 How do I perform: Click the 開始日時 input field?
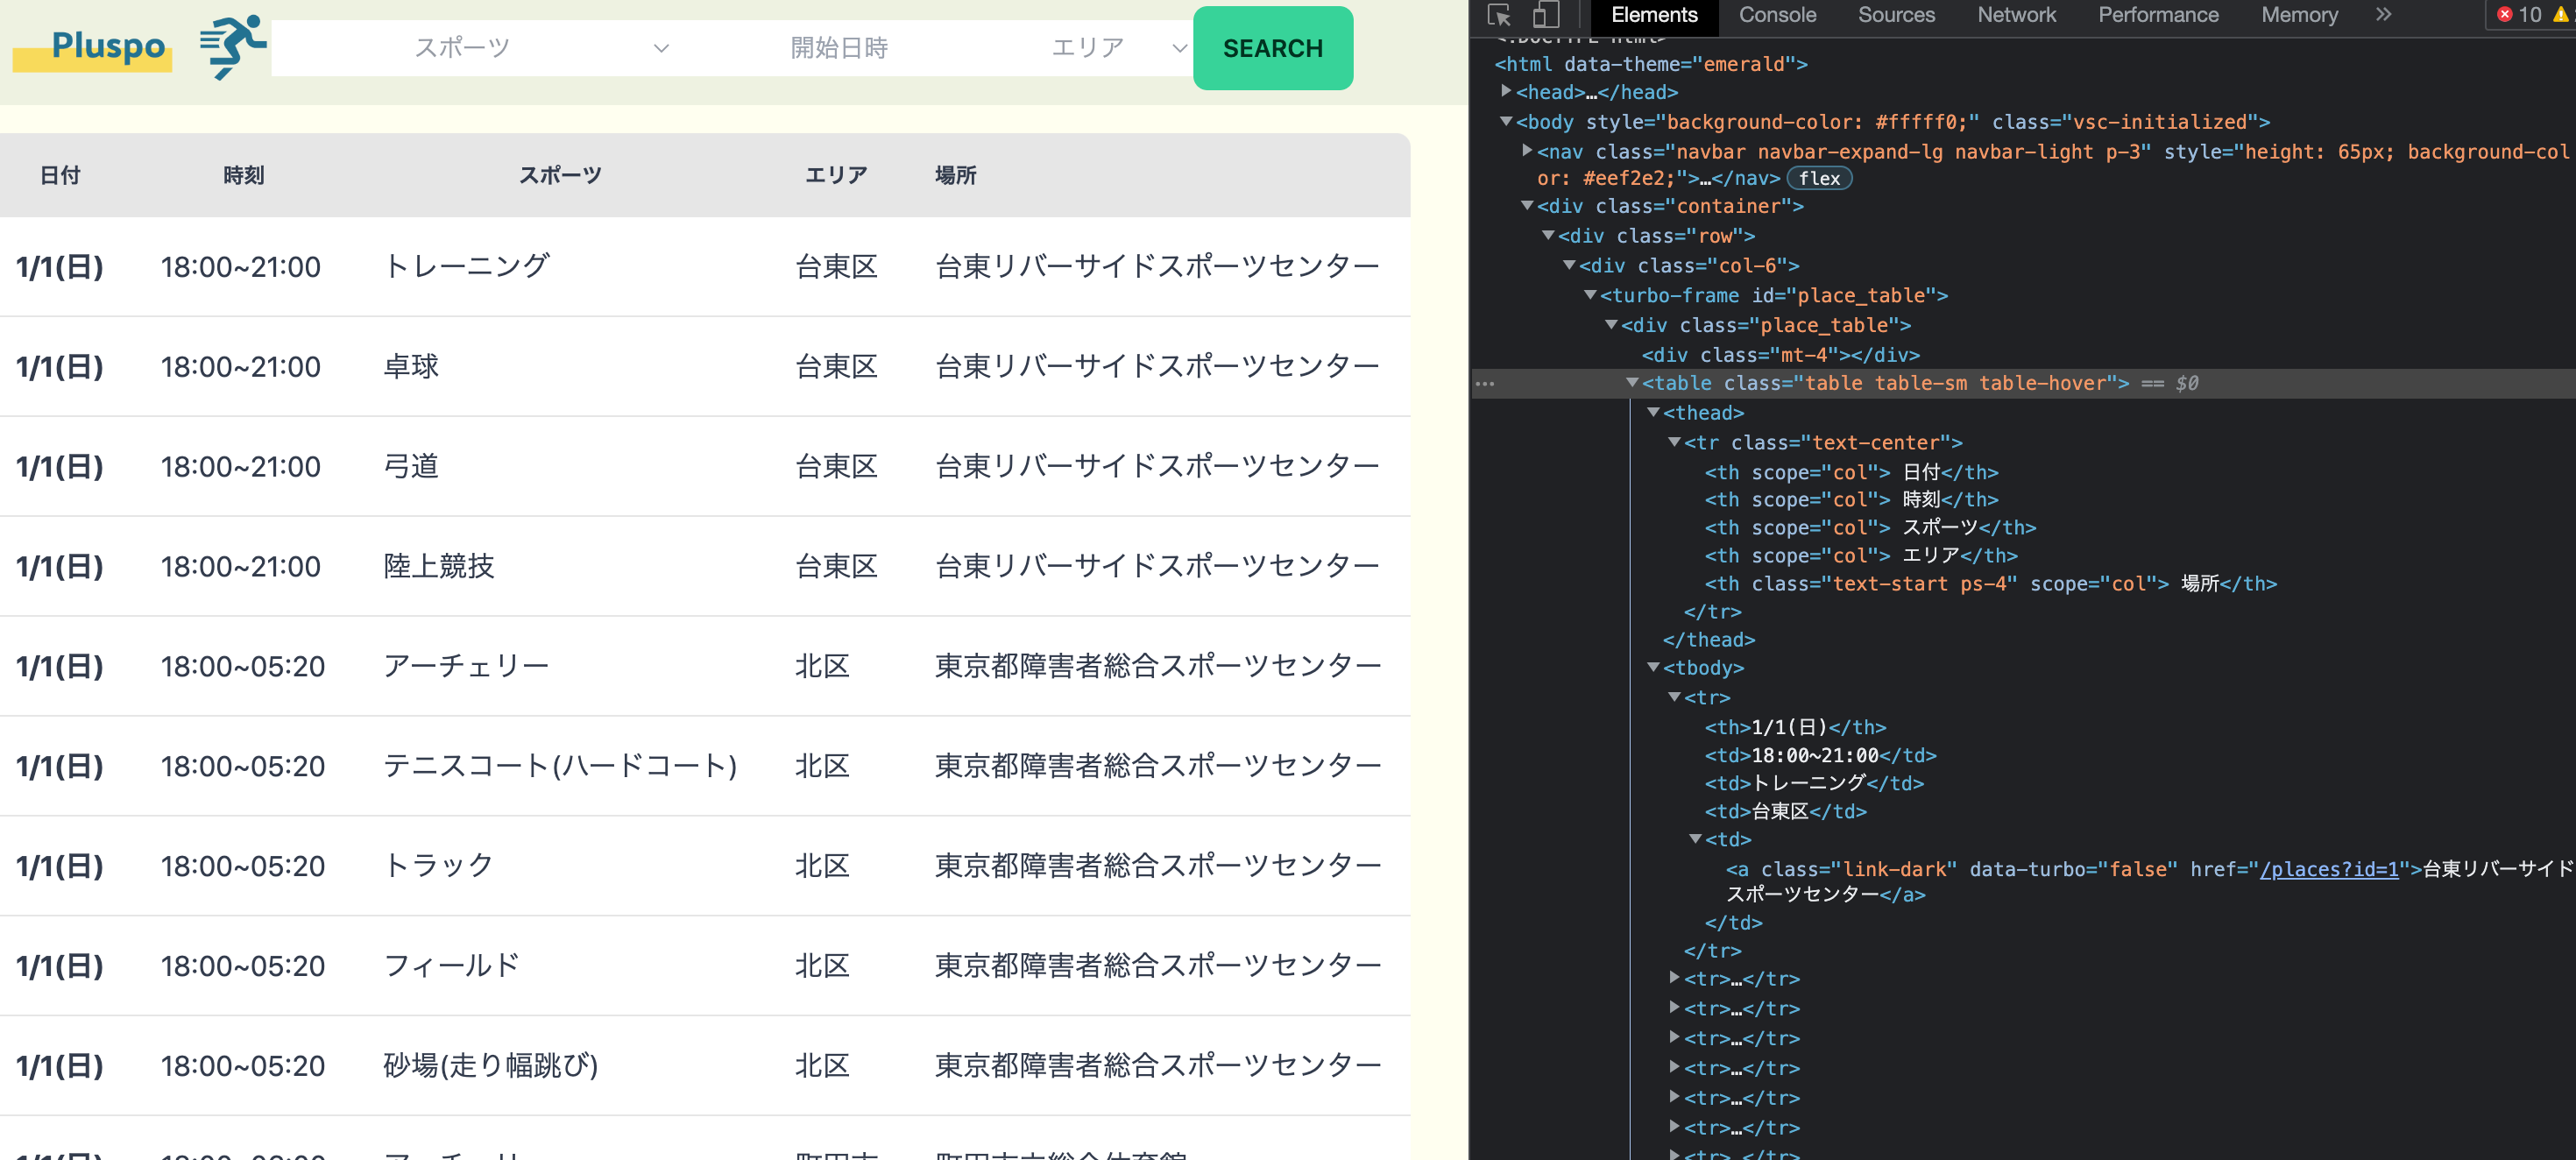click(x=840, y=47)
